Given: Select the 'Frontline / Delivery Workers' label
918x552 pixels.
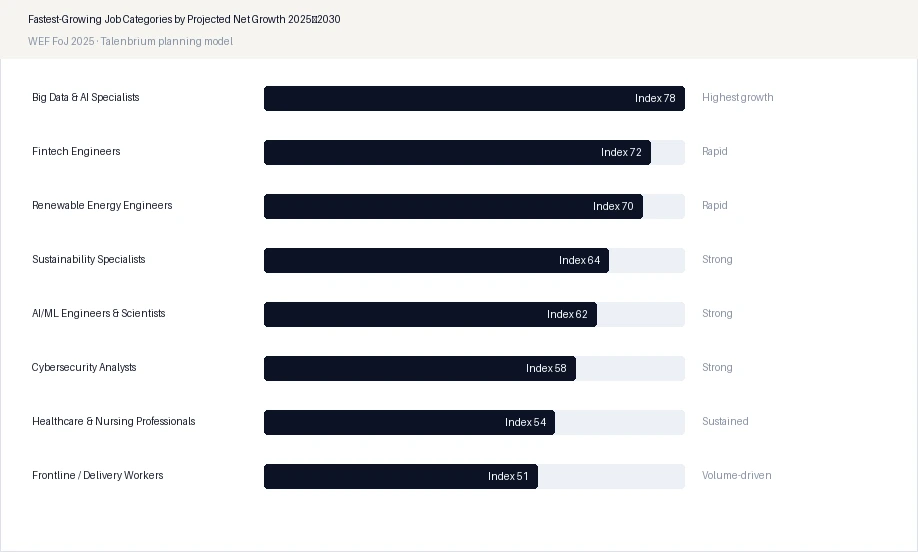Looking at the screenshot, I should [98, 475].
